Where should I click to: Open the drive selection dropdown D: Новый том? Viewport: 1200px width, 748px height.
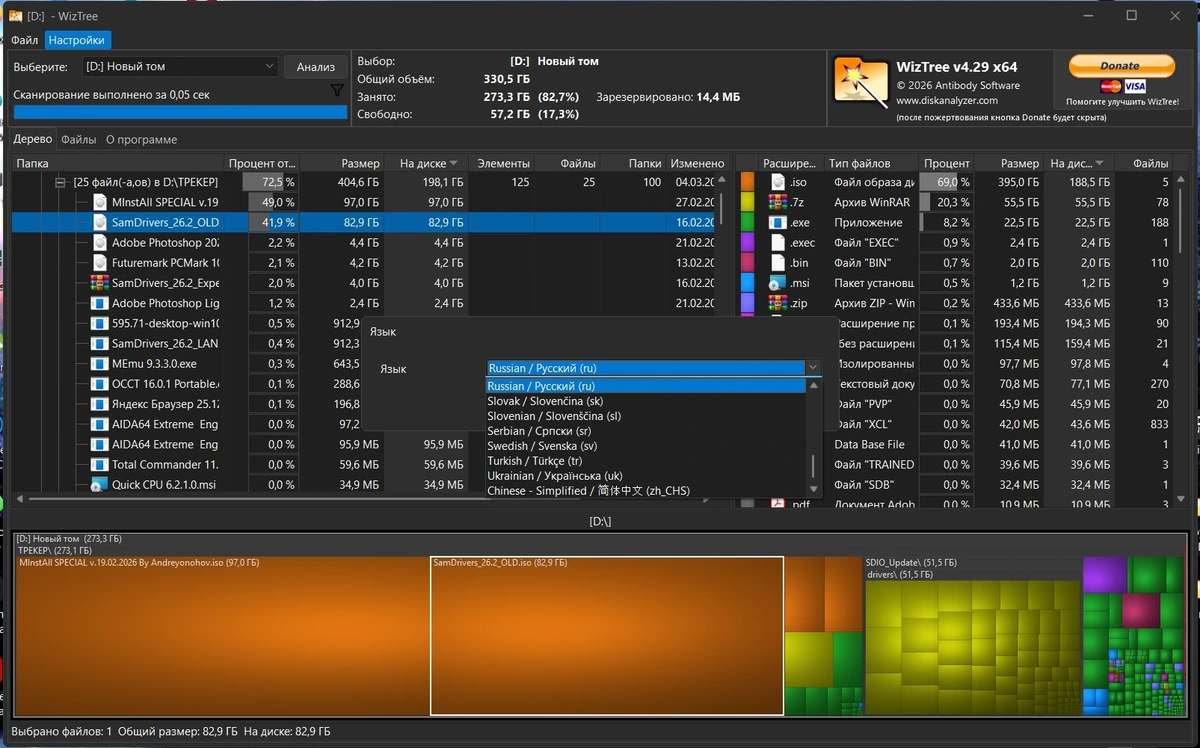(180, 66)
